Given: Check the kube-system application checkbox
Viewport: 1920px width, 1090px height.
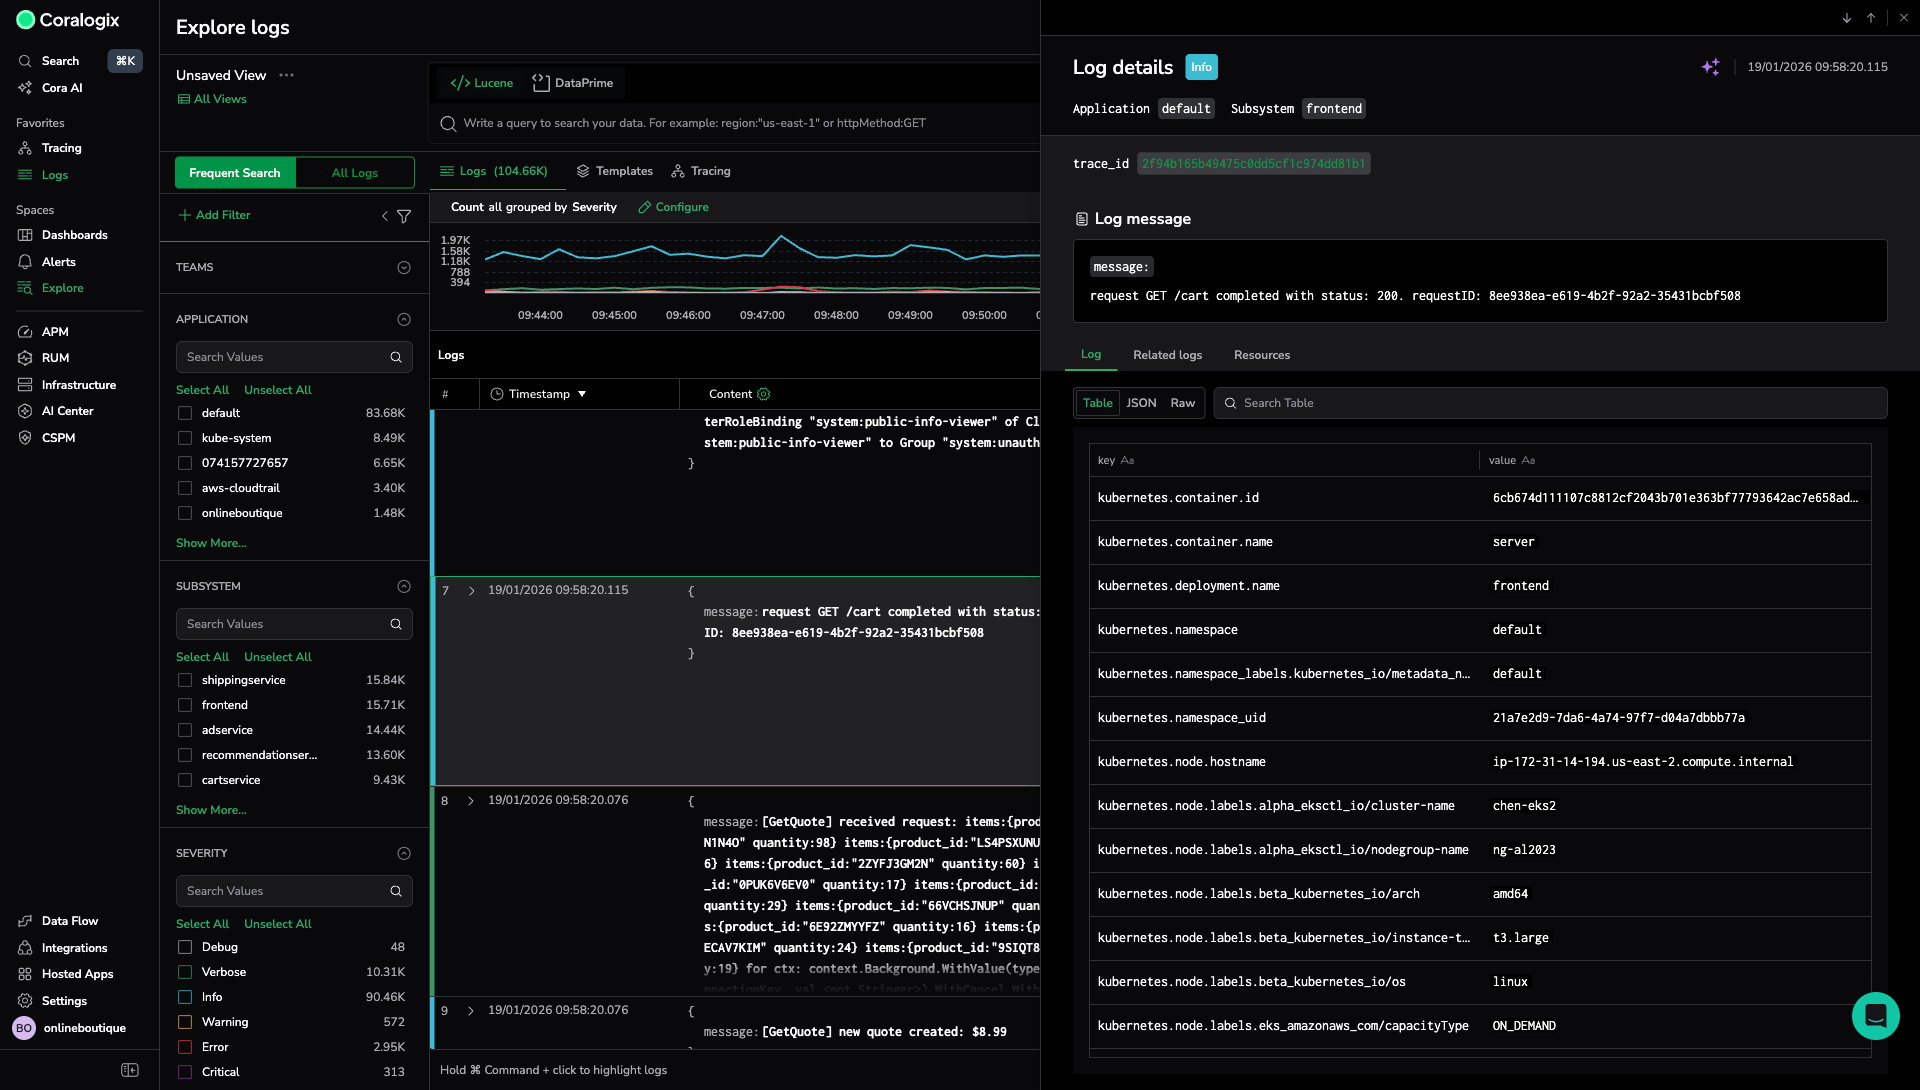Looking at the screenshot, I should (x=185, y=438).
